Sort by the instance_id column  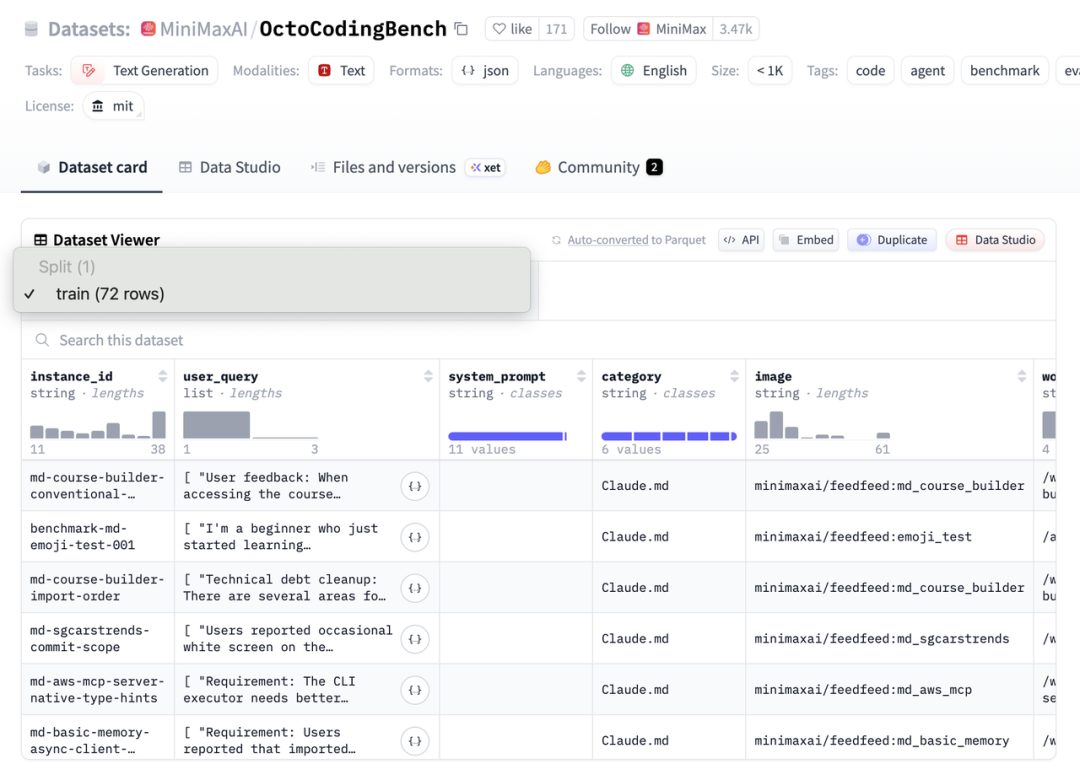click(163, 377)
